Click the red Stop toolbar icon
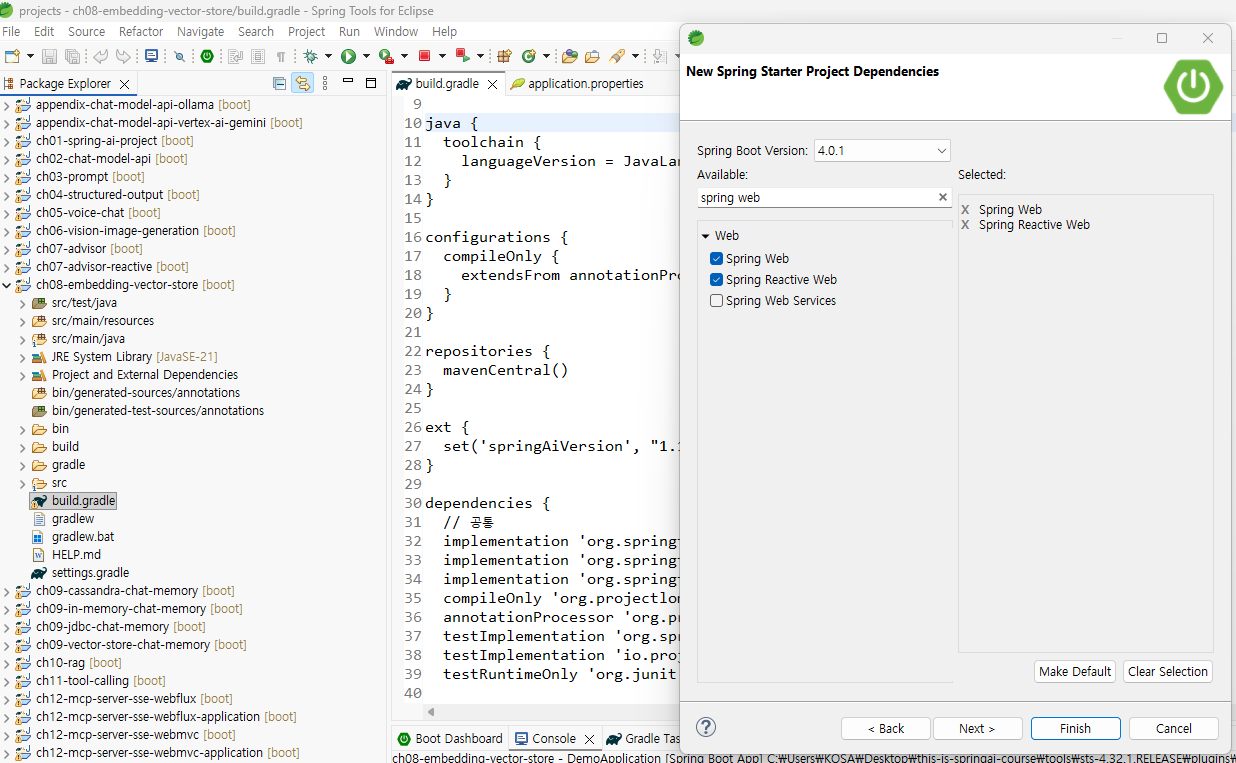 click(x=424, y=56)
